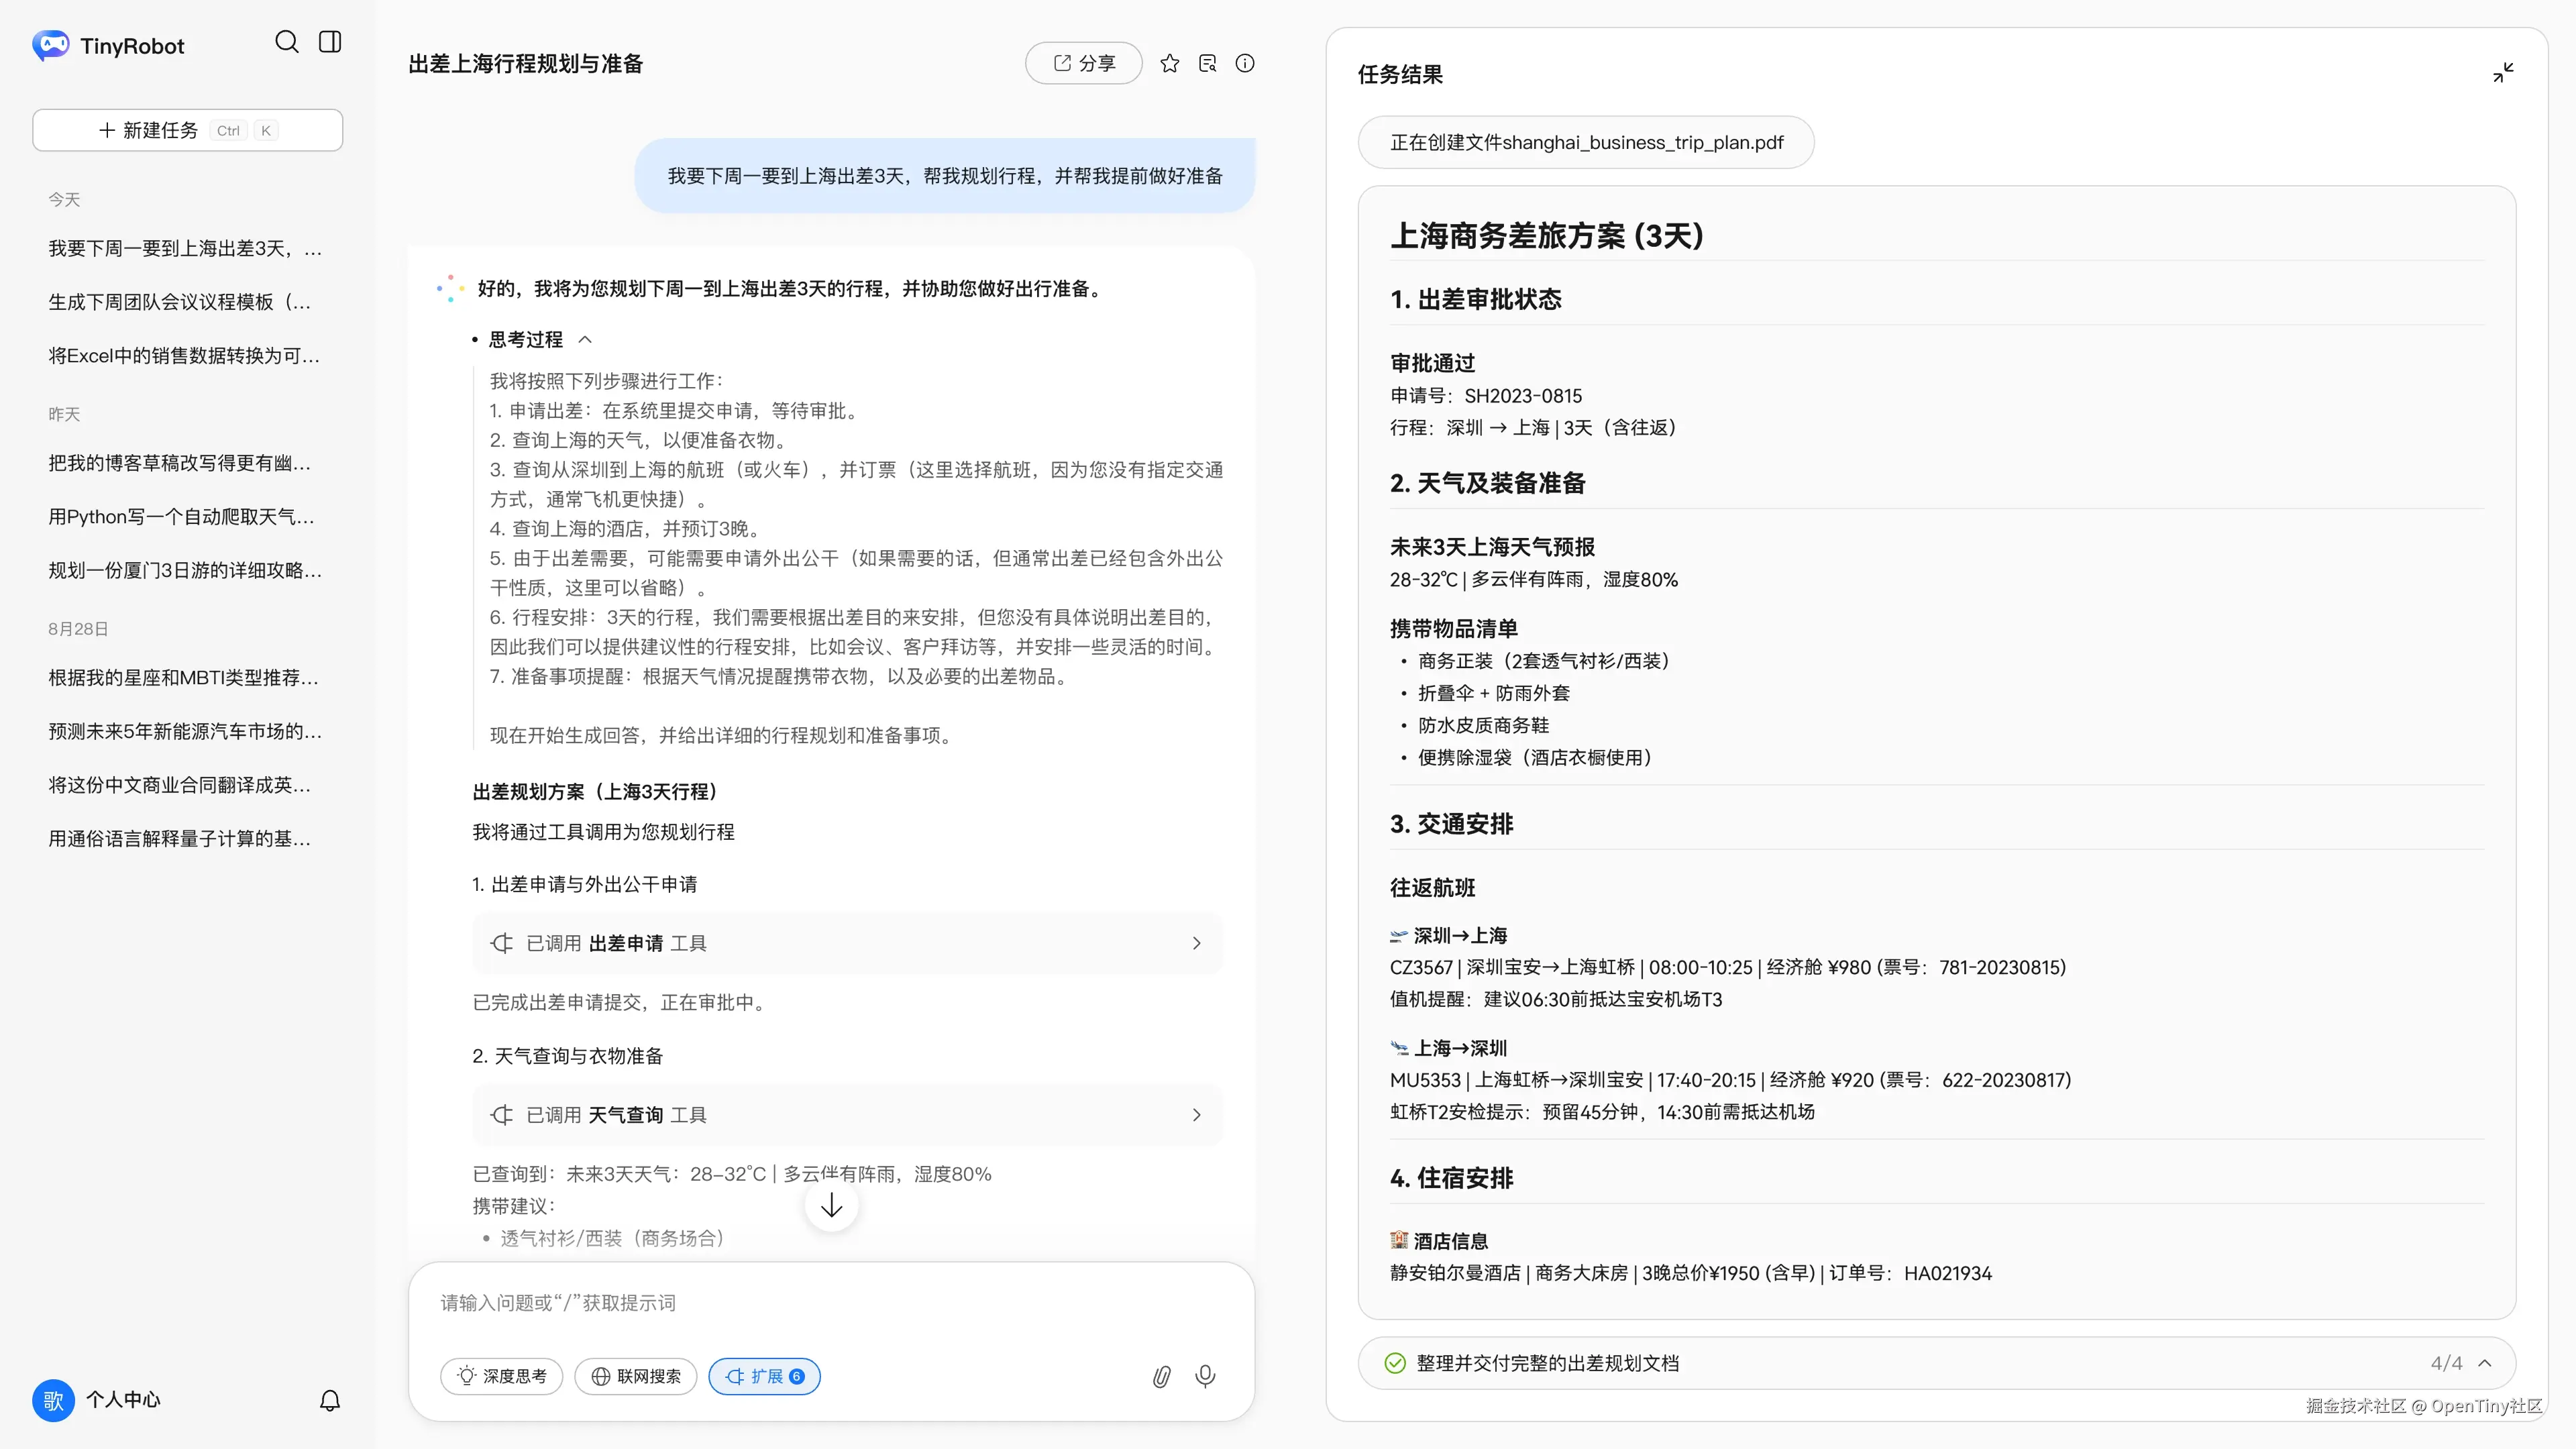Collapse the 思考过程 section

(x=585, y=340)
